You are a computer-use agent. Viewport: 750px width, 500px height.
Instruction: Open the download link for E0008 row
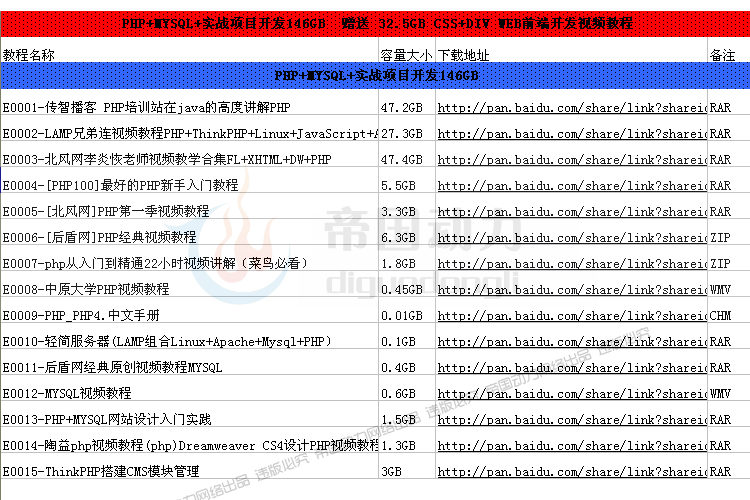click(572, 289)
